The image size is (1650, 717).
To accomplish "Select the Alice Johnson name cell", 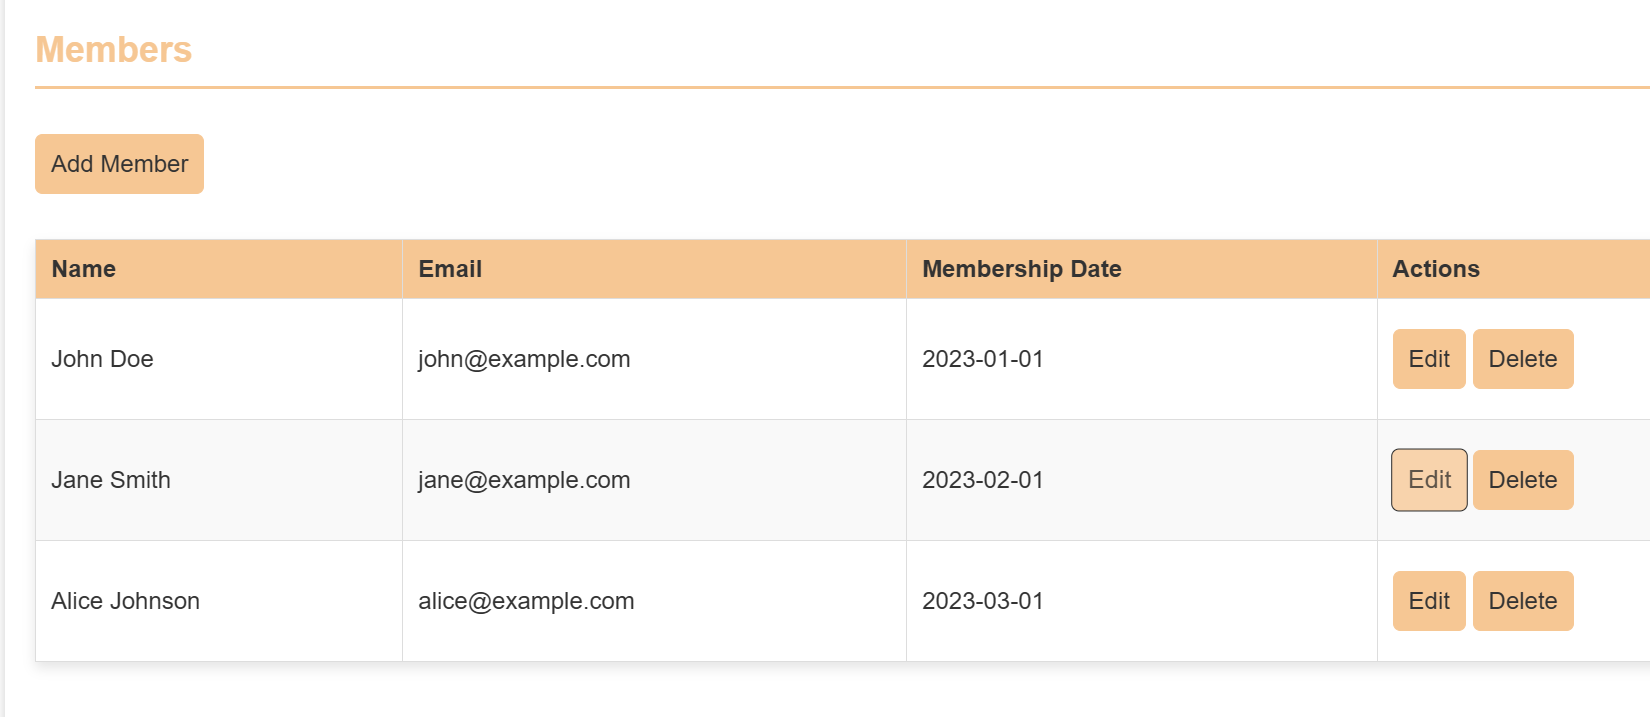I will coord(125,601).
